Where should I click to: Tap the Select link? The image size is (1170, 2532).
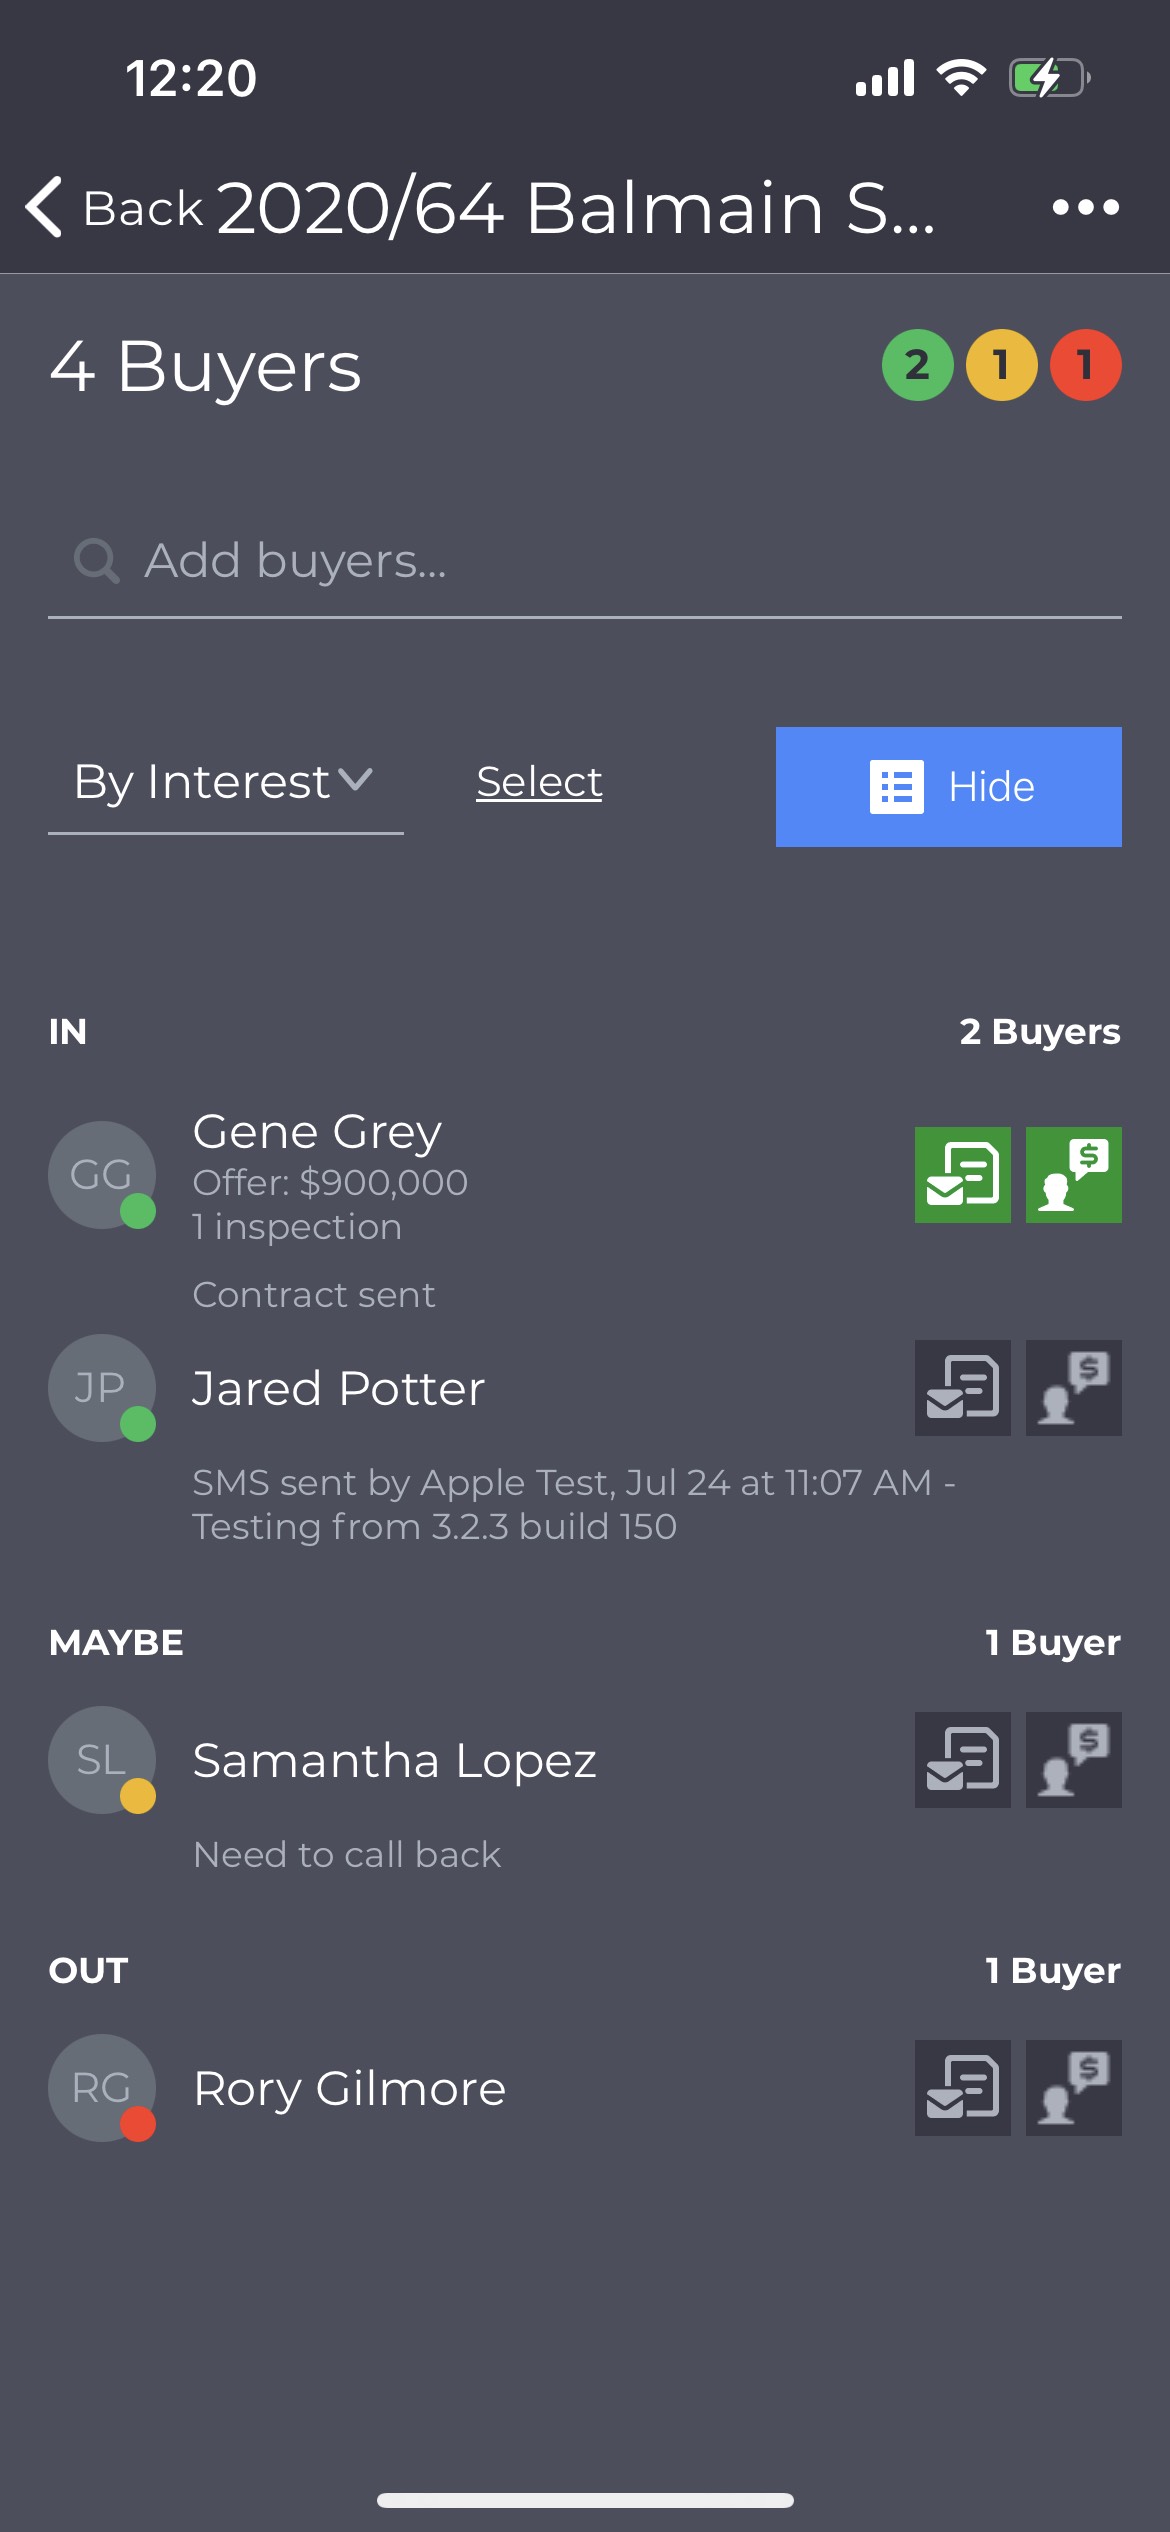click(x=539, y=782)
